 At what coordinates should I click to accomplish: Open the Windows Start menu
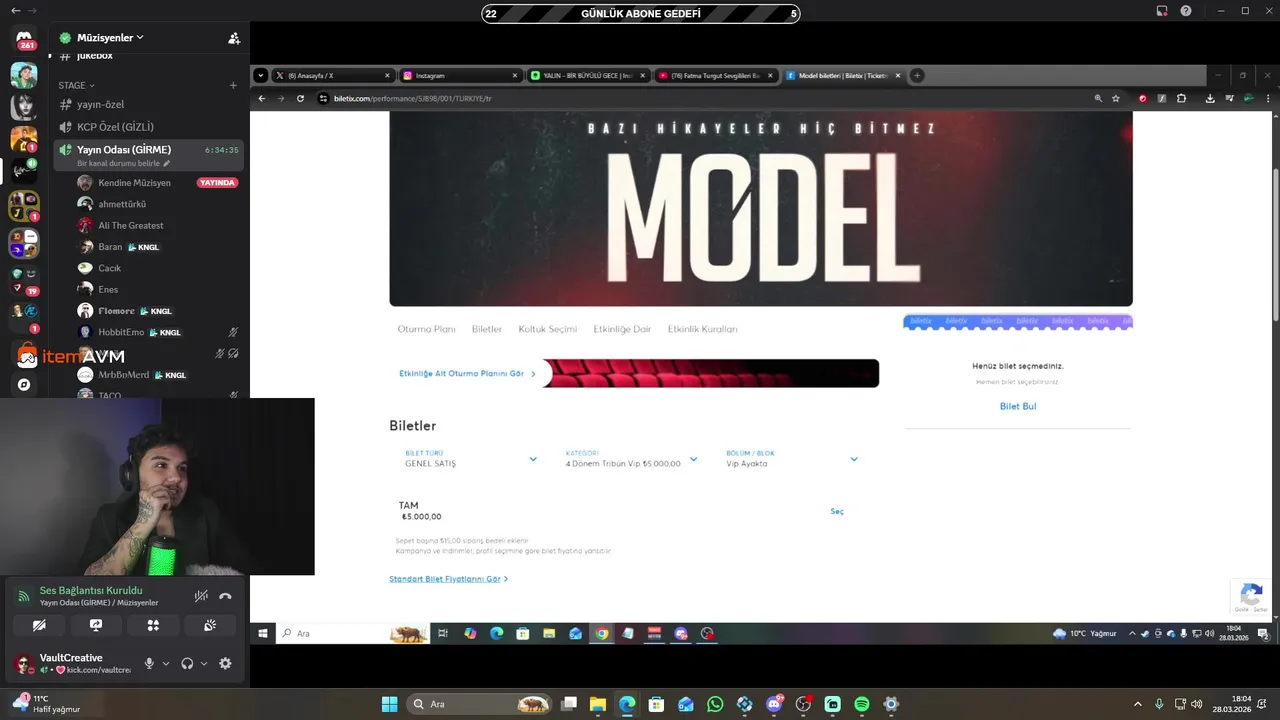(389, 704)
